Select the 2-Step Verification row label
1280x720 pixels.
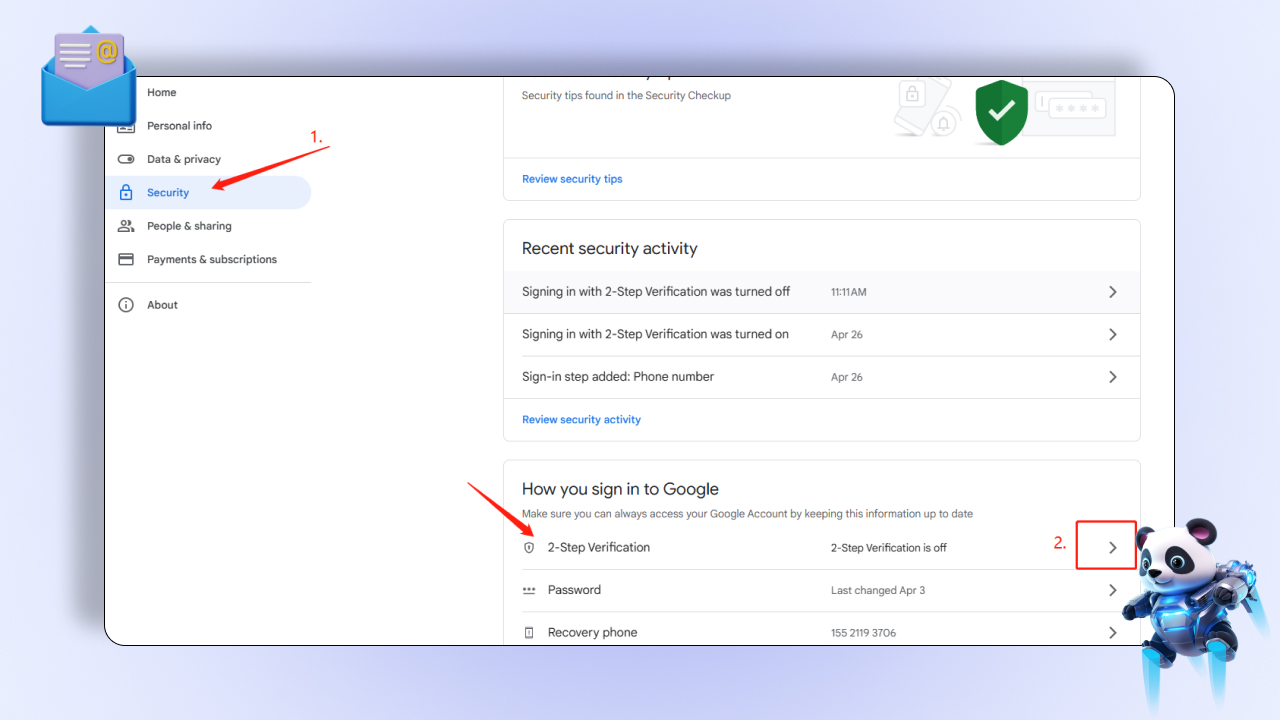tap(599, 548)
